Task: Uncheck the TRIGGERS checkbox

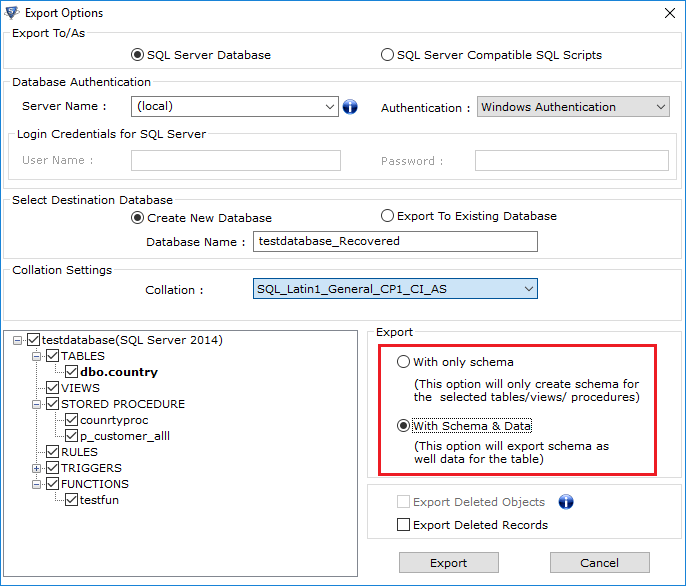Action: [x=52, y=467]
